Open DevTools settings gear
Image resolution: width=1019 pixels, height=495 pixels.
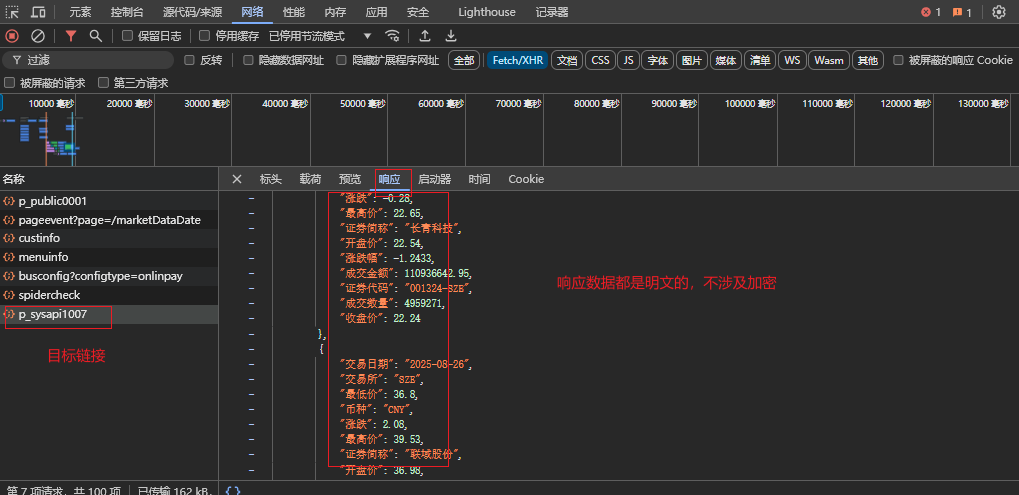[x=999, y=12]
